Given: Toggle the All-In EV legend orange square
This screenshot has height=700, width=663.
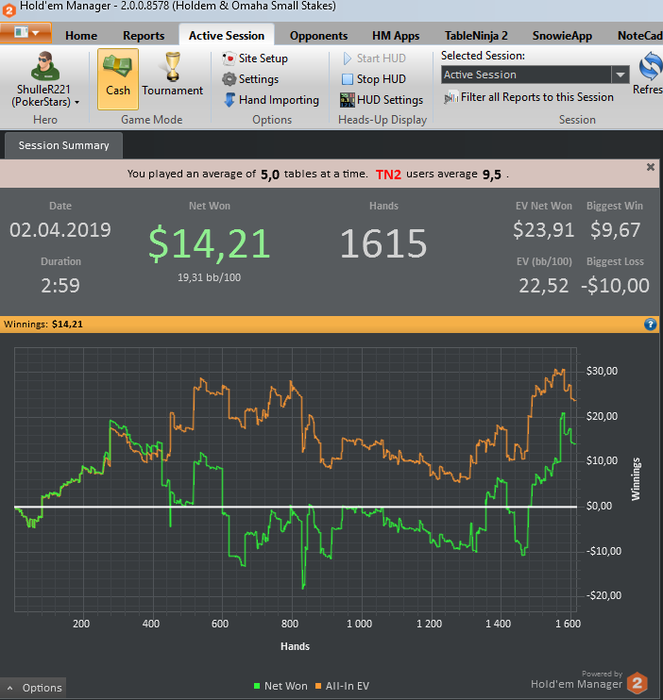Looking at the screenshot, I should point(318,686).
